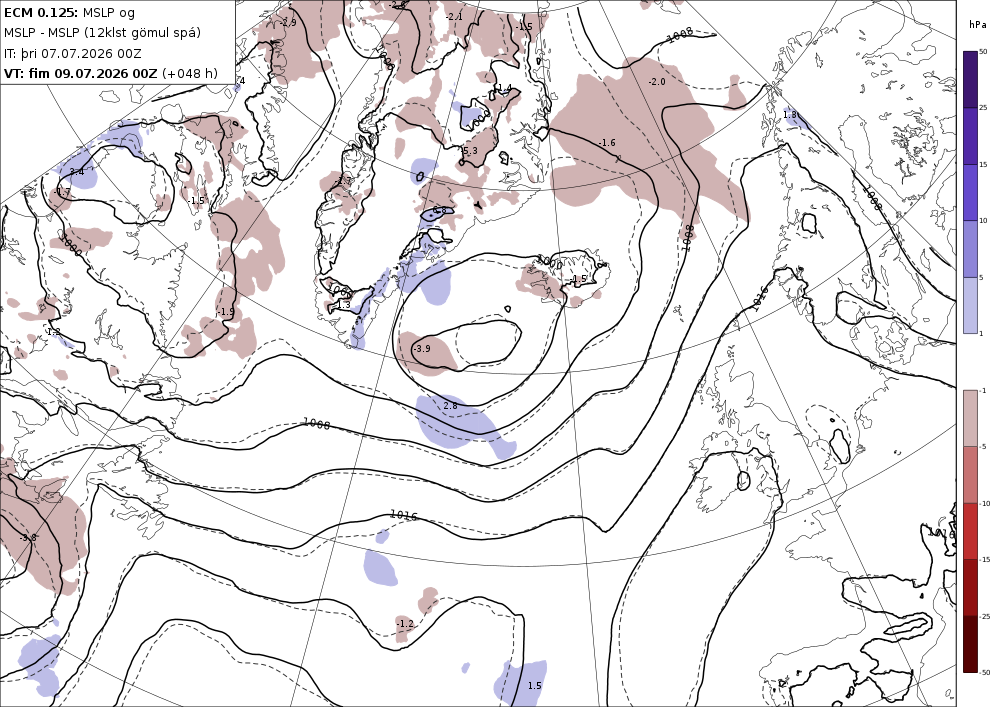The width and height of the screenshot is (1000, 707).
Task: Select the 1.5 label at bottom blue patch
Action: click(534, 685)
